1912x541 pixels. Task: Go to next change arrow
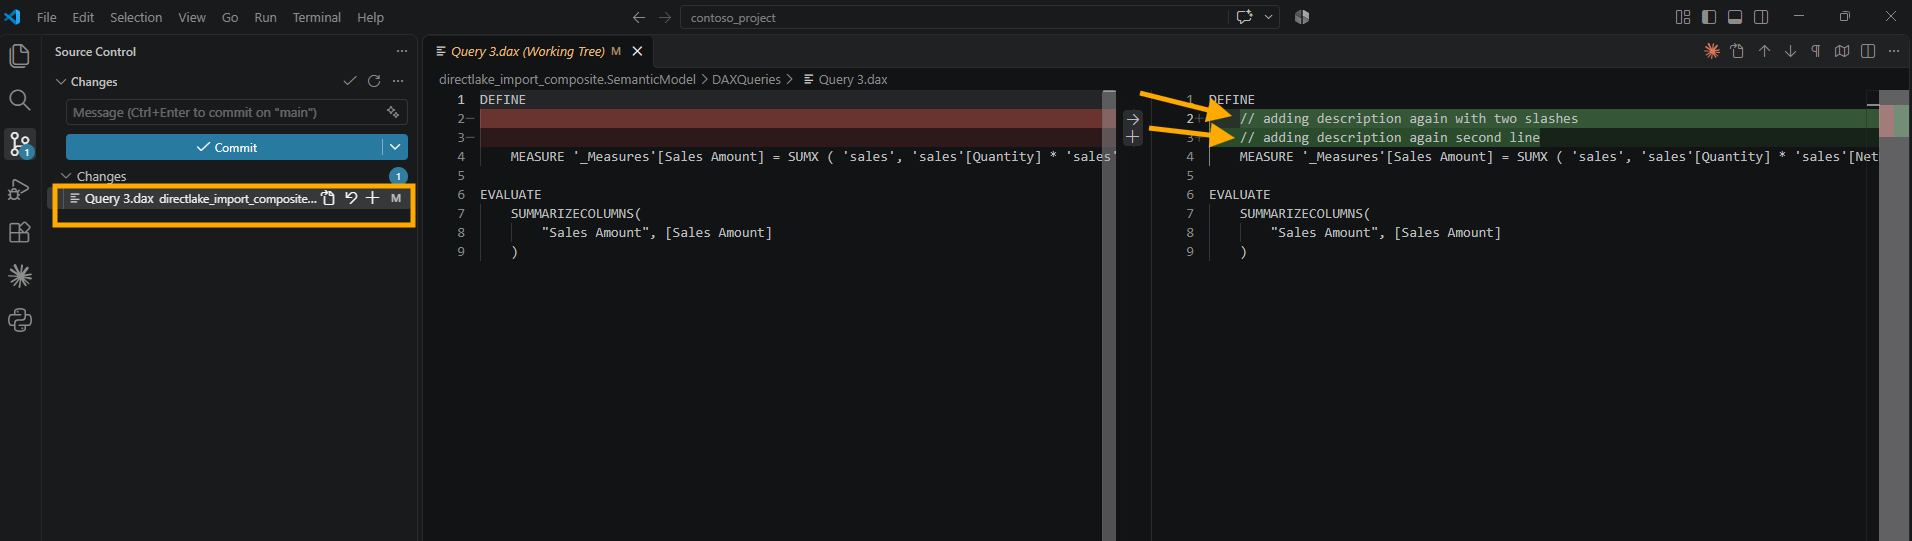[x=1790, y=51]
